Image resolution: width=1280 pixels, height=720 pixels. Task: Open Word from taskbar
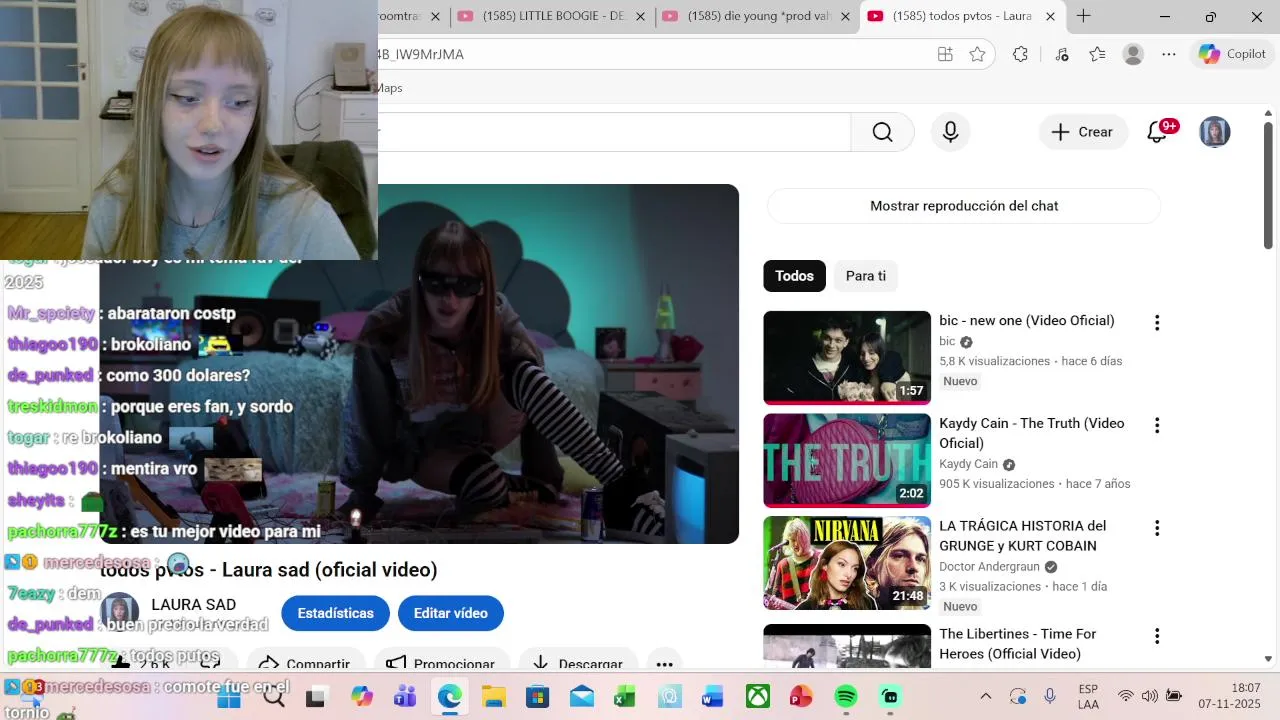(713, 696)
